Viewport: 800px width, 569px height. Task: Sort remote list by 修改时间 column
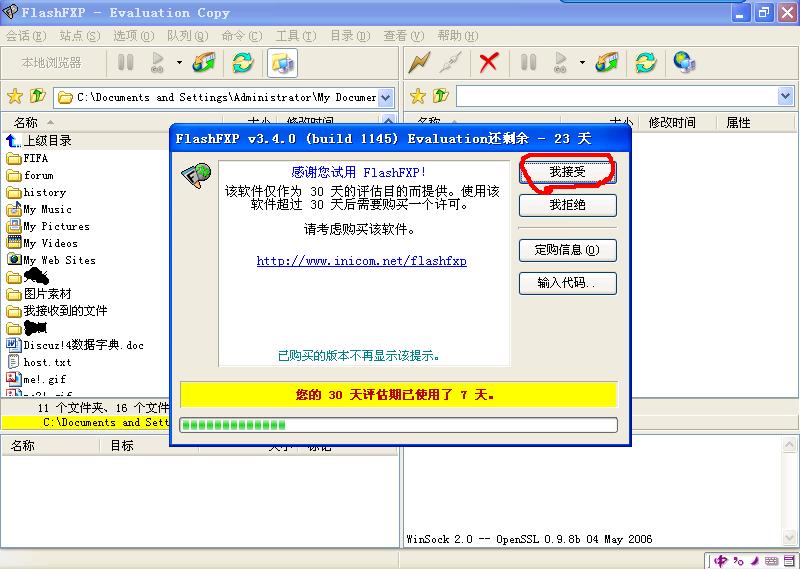click(671, 122)
